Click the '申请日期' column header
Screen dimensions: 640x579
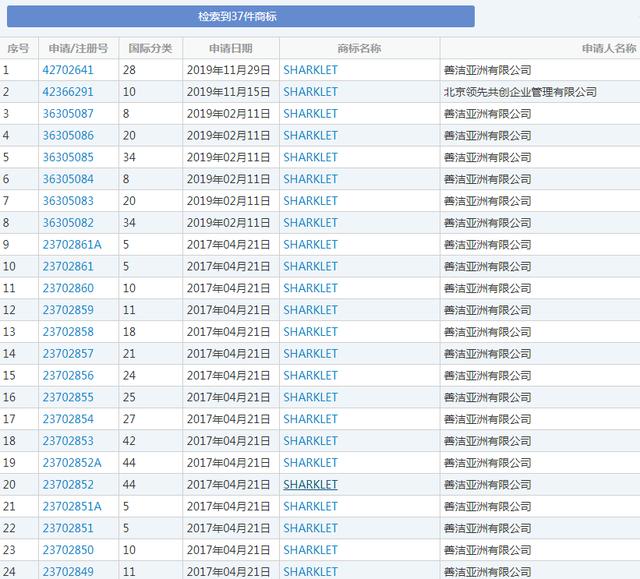pyautogui.click(x=230, y=48)
